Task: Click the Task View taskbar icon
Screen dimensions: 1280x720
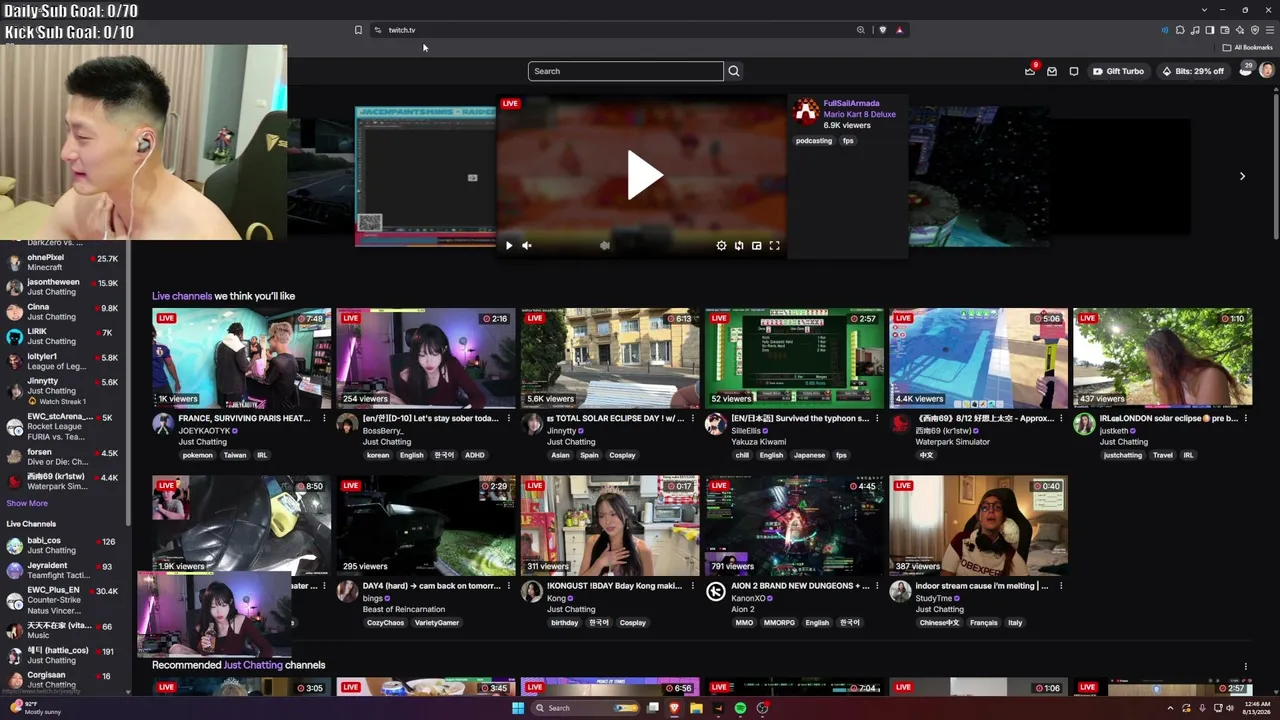Action: click(x=653, y=708)
